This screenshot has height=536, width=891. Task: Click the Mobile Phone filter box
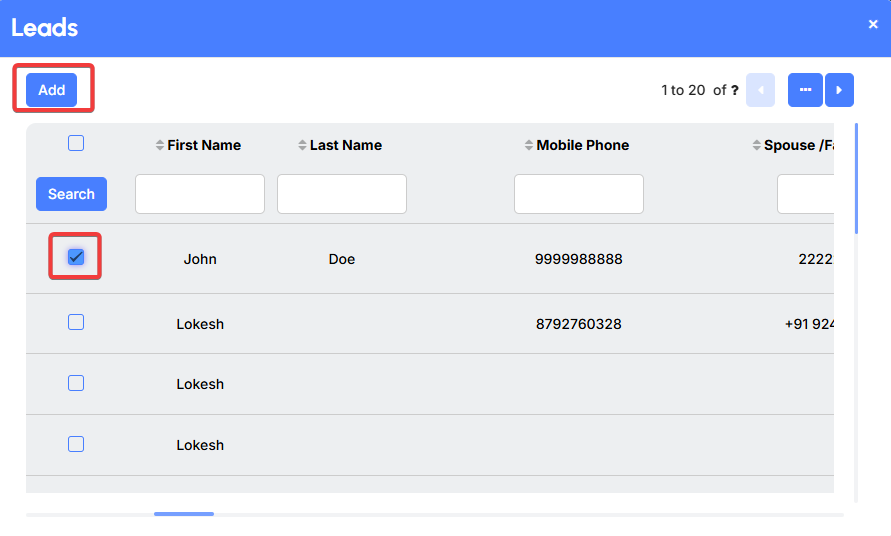coord(579,194)
